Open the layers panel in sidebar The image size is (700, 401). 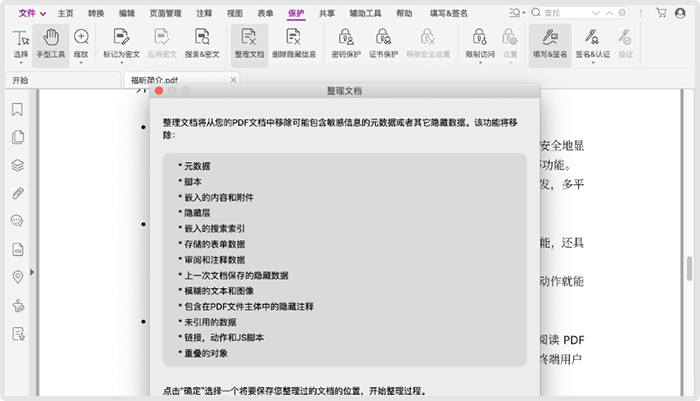point(17,165)
